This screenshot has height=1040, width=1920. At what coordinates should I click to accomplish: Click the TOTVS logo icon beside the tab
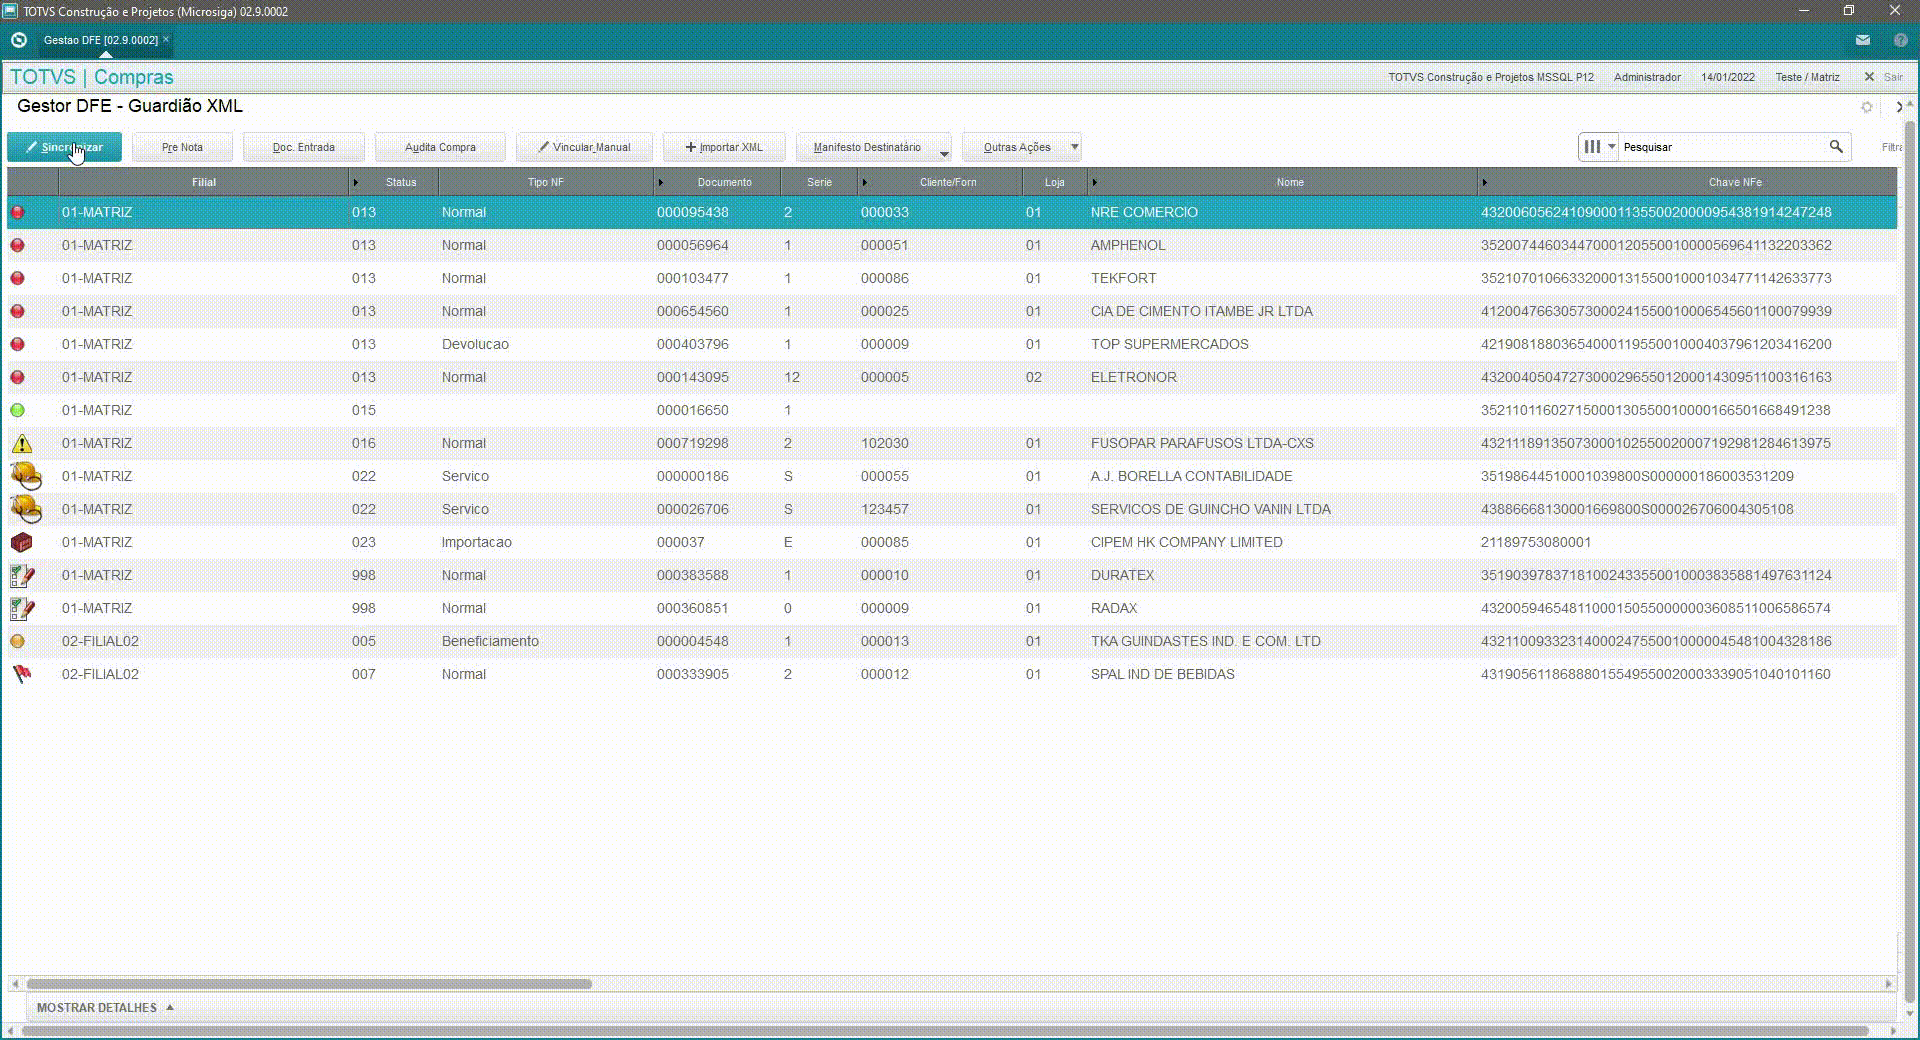pyautogui.click(x=18, y=40)
